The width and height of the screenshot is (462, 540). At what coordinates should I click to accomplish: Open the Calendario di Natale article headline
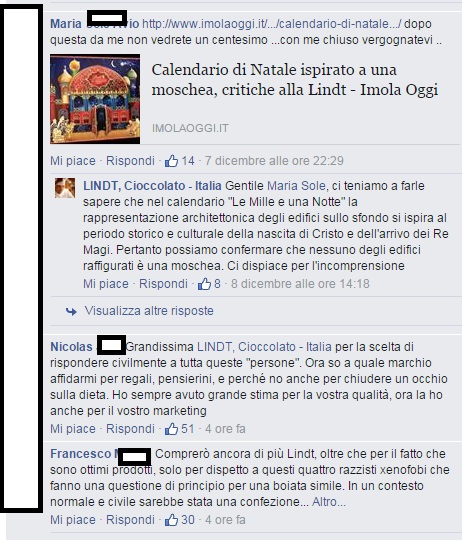pos(295,80)
